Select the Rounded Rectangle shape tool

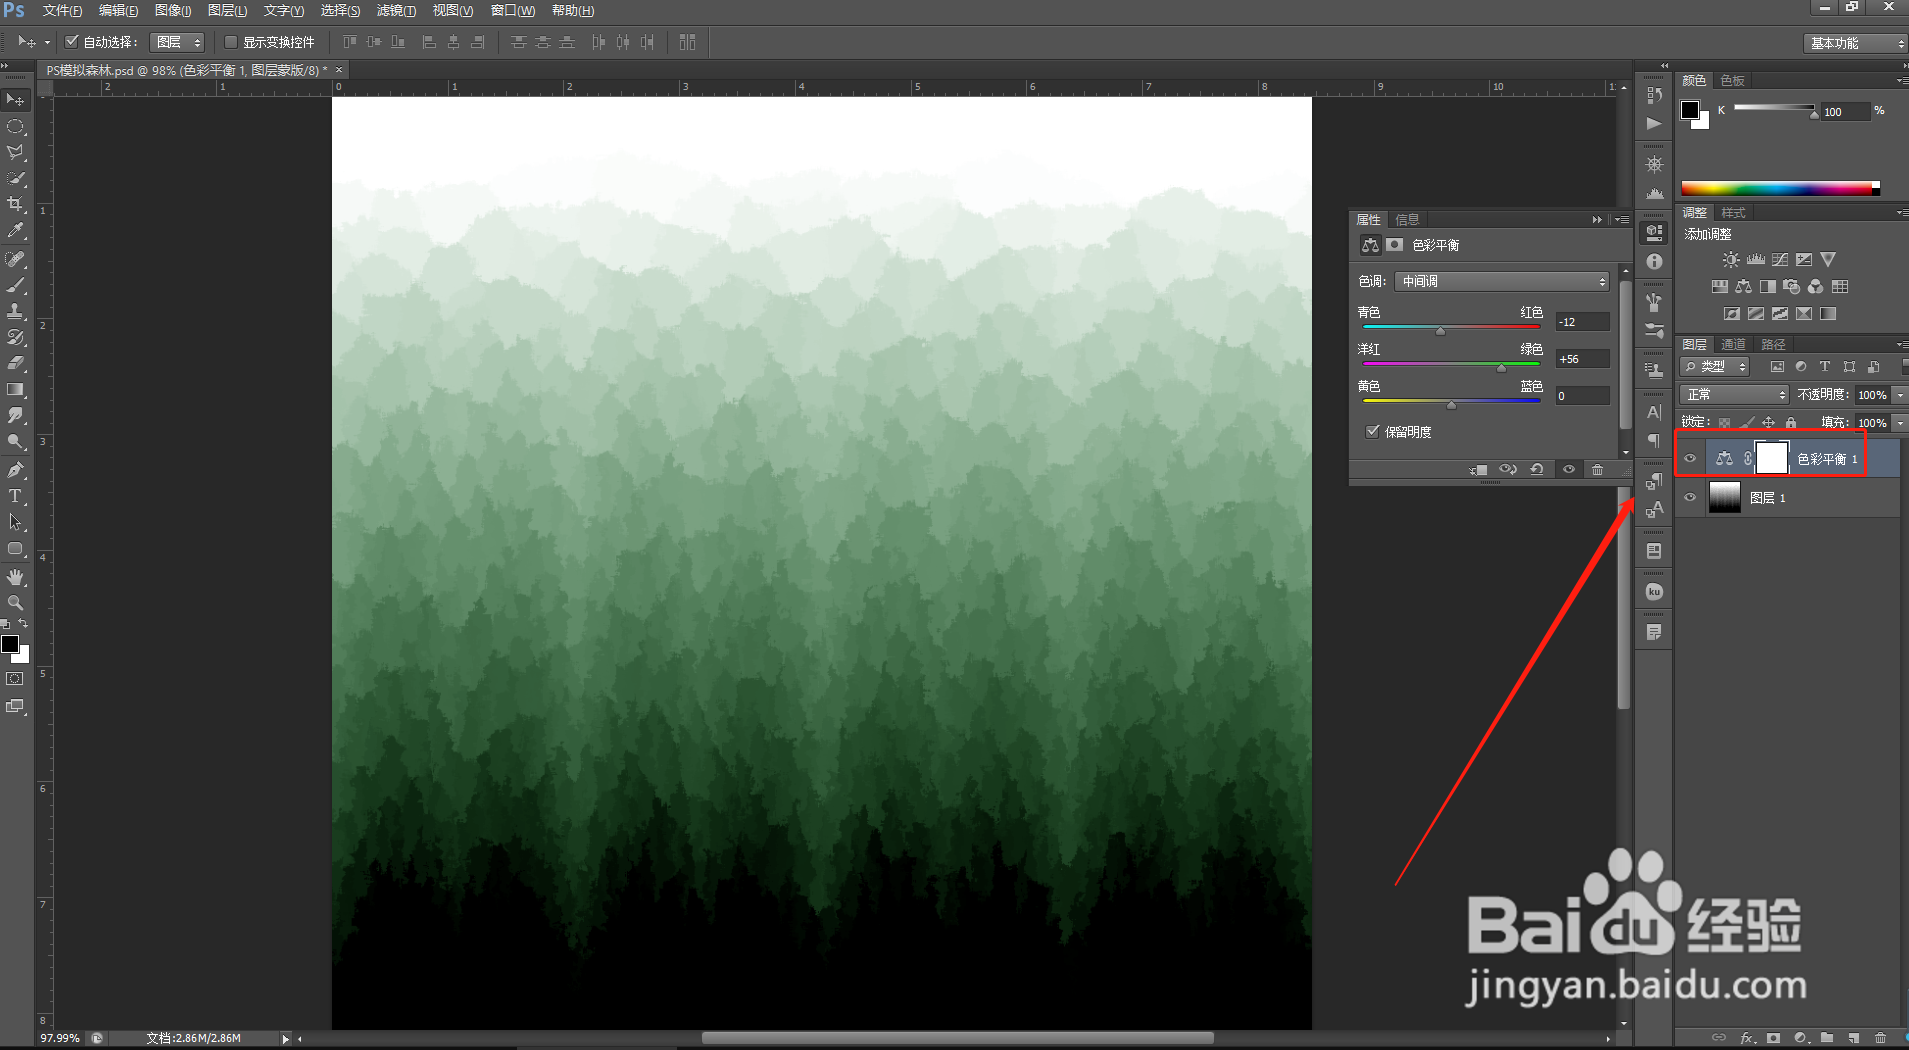tap(16, 549)
